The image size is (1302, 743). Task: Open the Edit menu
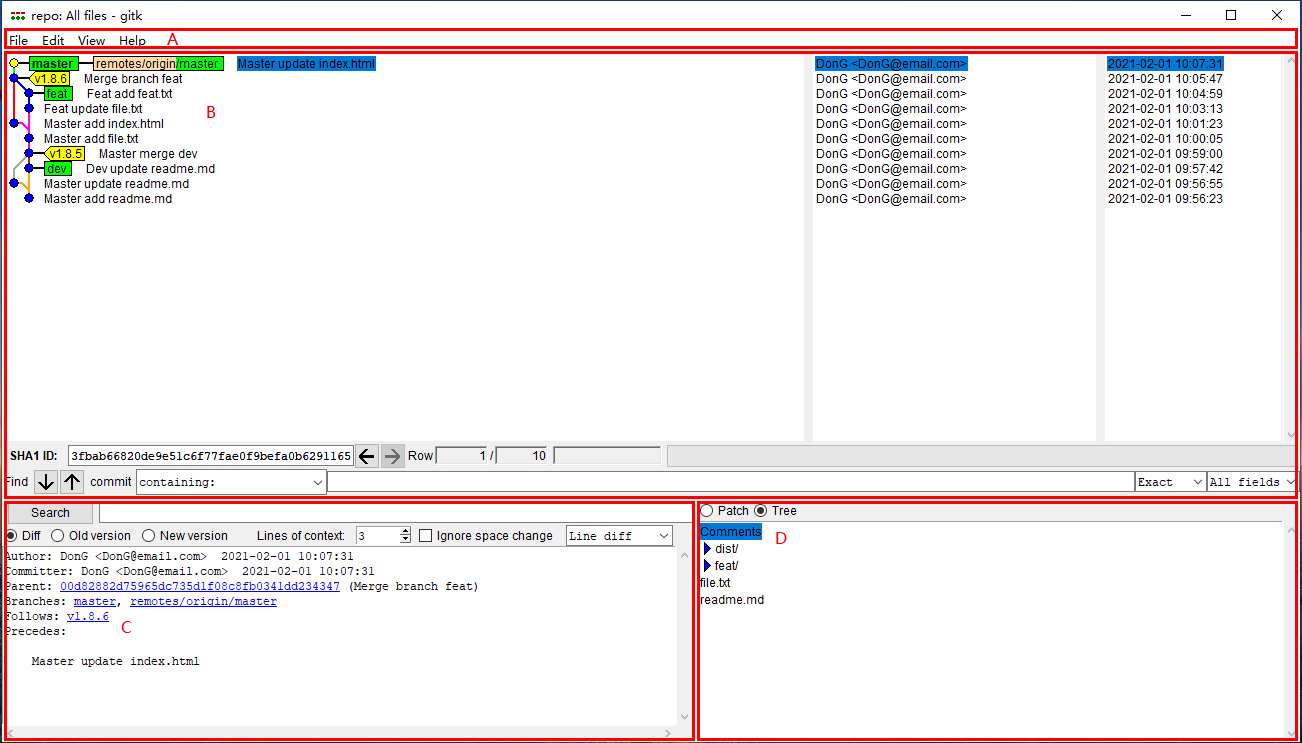click(53, 41)
